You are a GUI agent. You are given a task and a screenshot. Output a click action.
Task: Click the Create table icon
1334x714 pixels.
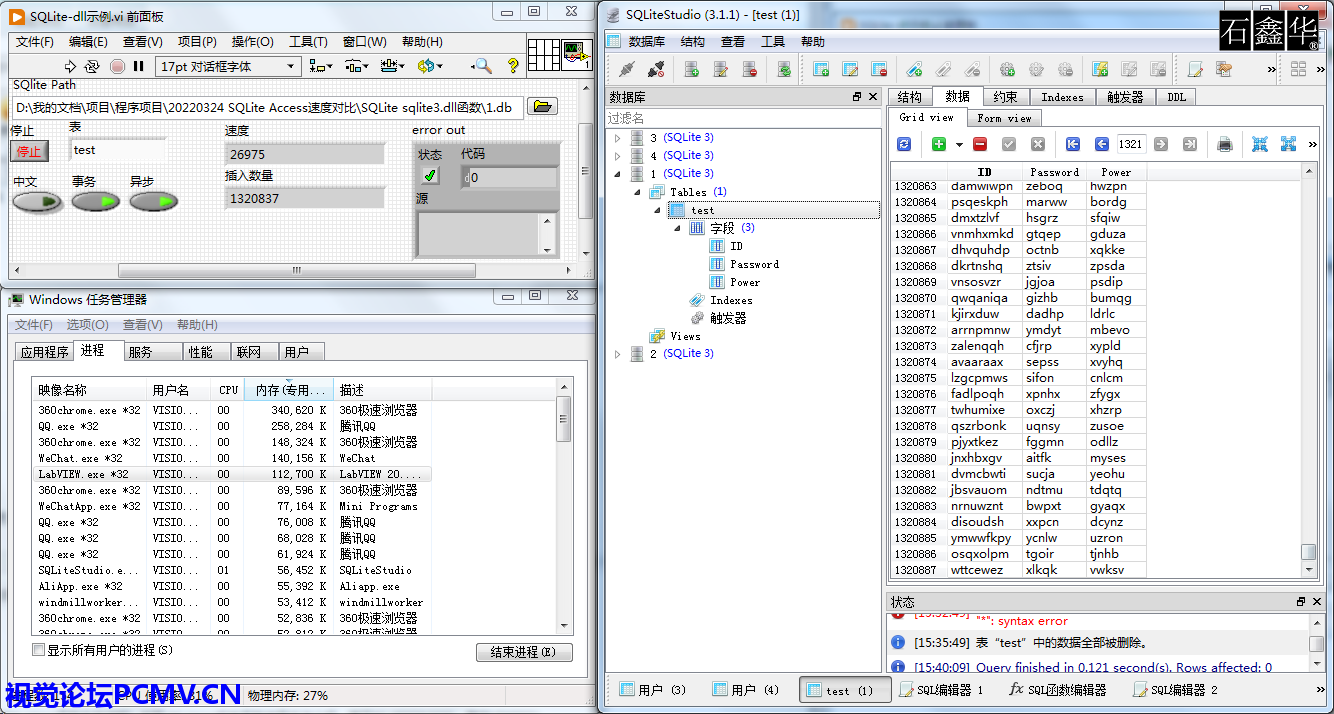(x=821, y=69)
